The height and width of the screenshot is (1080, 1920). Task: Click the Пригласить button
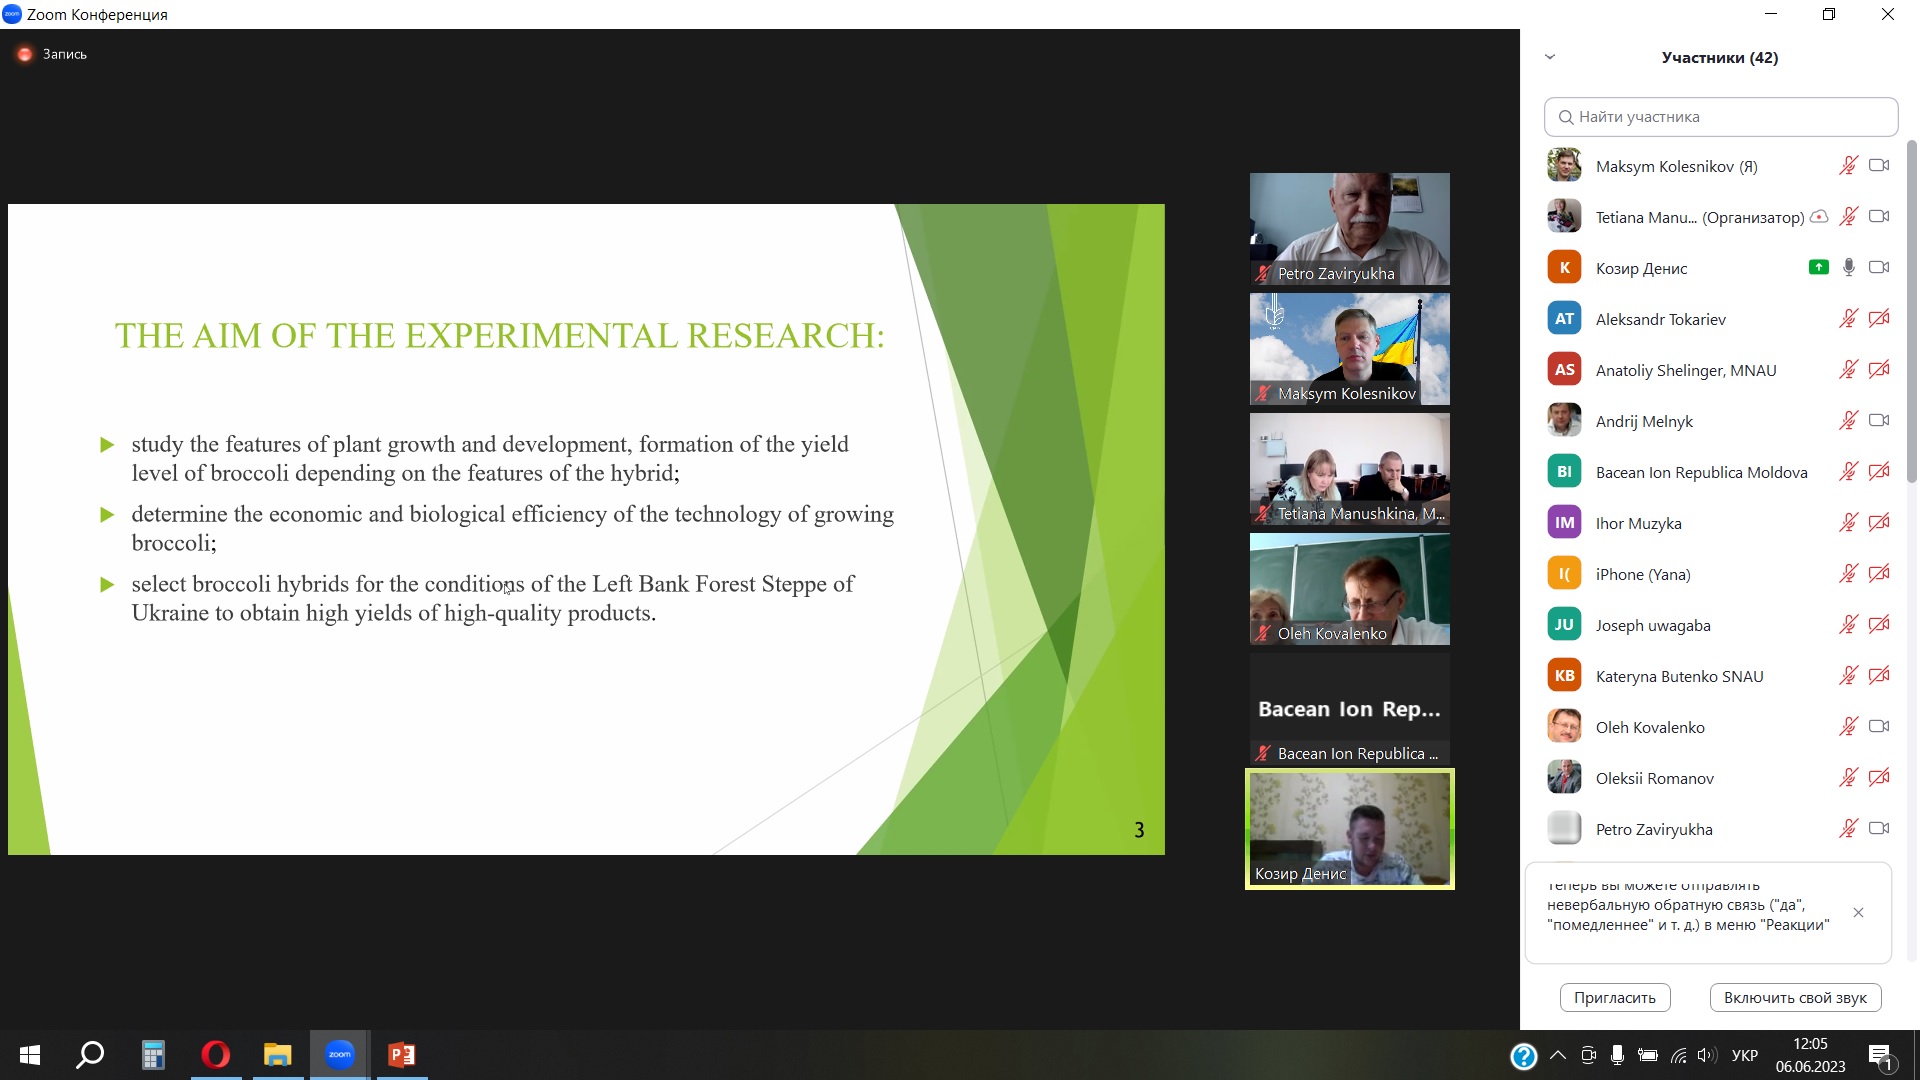pos(1614,997)
